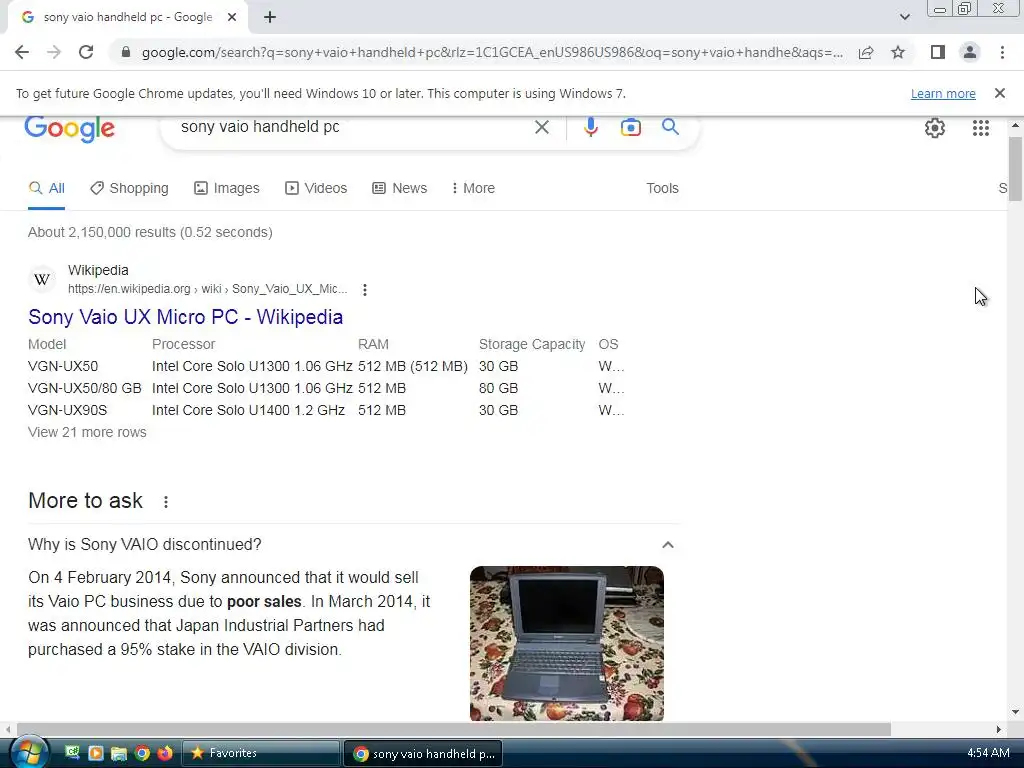Open a new browser tab
The image size is (1024, 768).
tap(270, 18)
